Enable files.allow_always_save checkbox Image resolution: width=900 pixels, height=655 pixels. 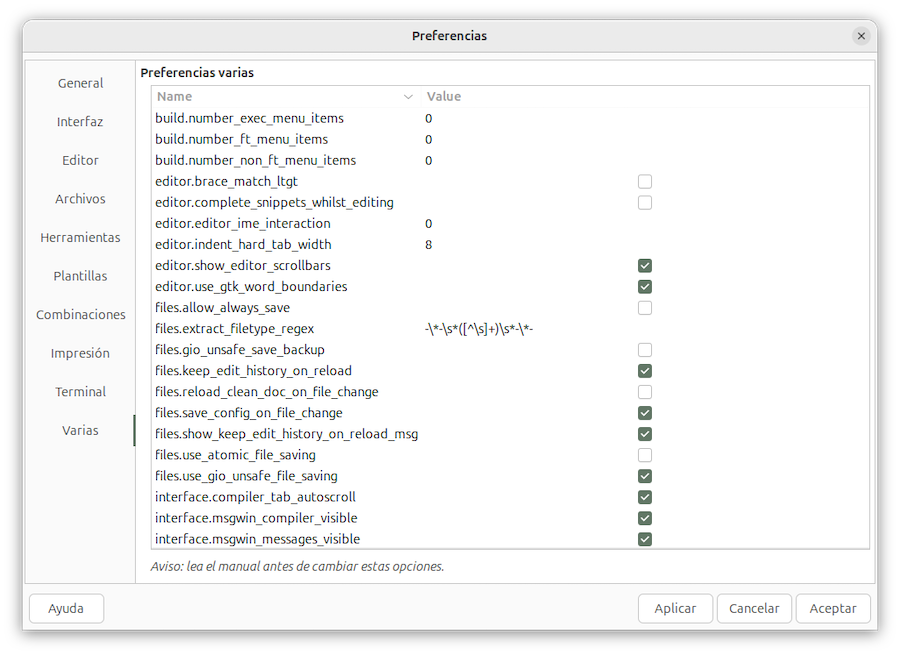645,308
